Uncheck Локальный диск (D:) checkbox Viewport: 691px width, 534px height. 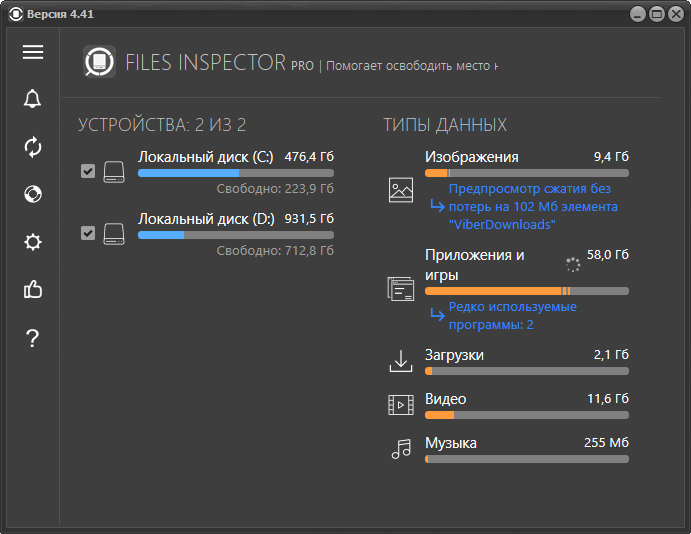pyautogui.click(x=88, y=233)
